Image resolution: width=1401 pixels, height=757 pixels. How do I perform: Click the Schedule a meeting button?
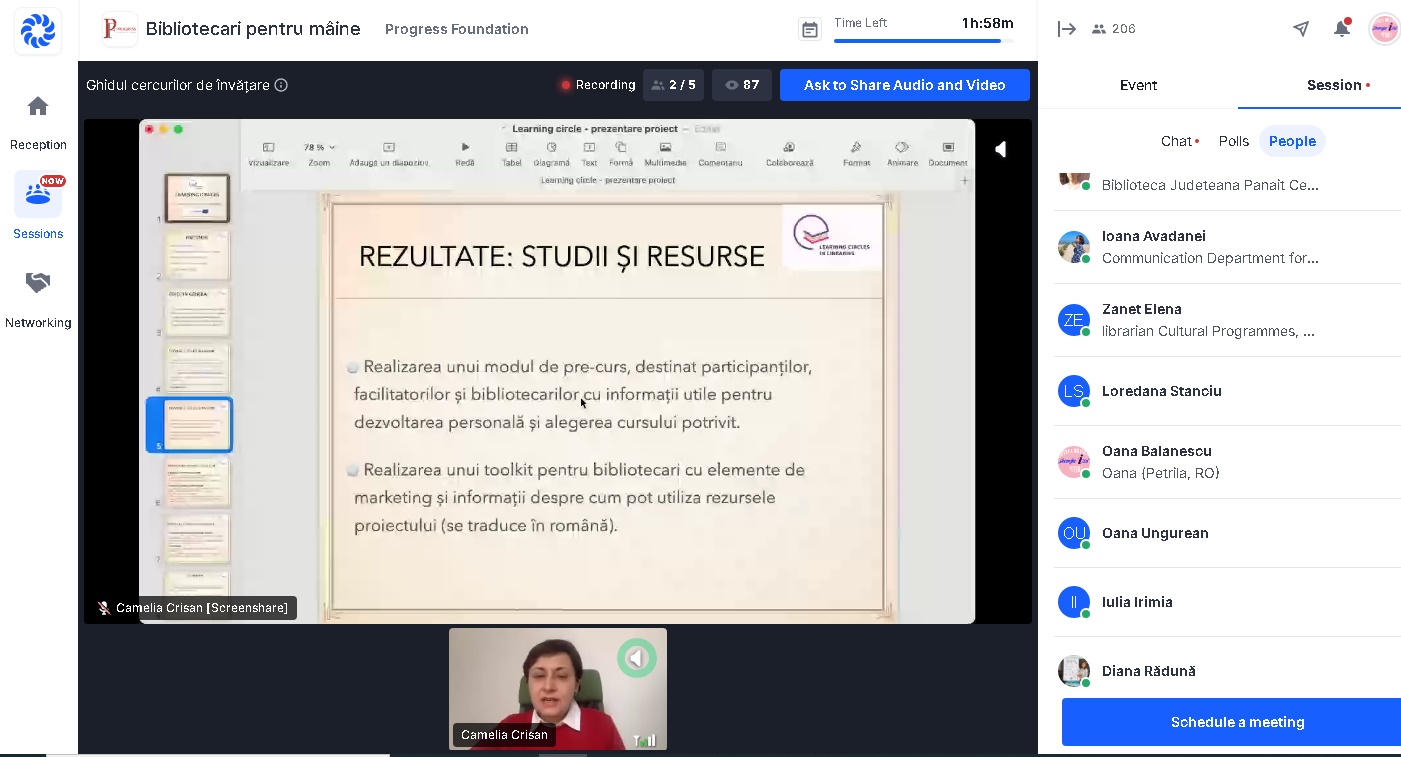1237,722
